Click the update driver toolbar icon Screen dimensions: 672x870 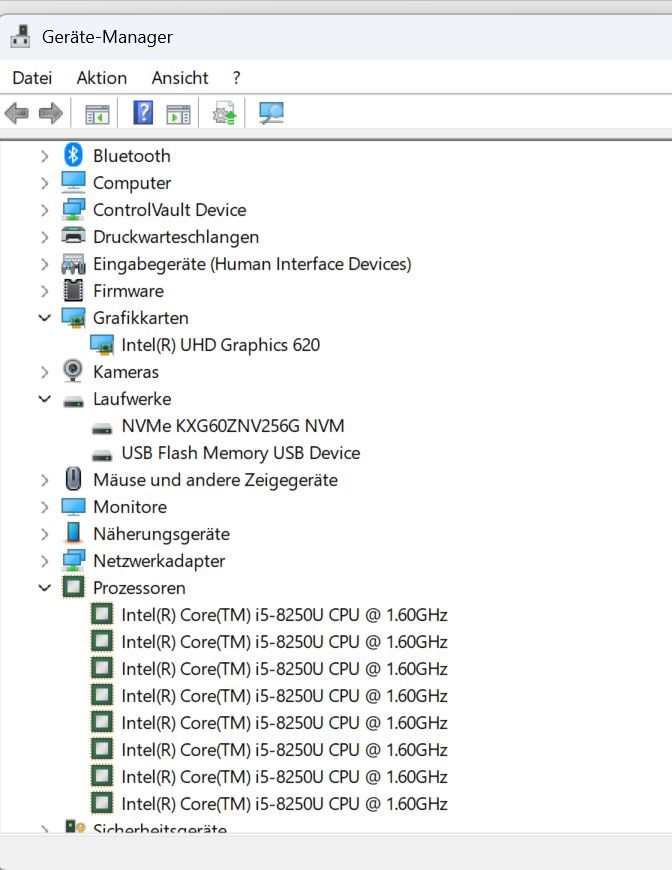[225, 113]
